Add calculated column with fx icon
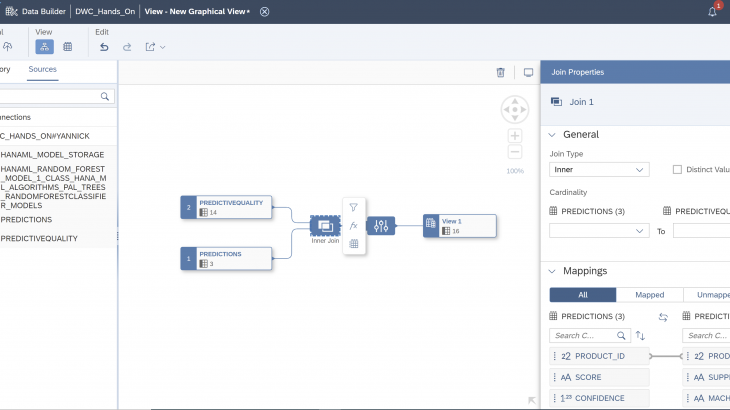730x410 pixels. (x=353, y=225)
